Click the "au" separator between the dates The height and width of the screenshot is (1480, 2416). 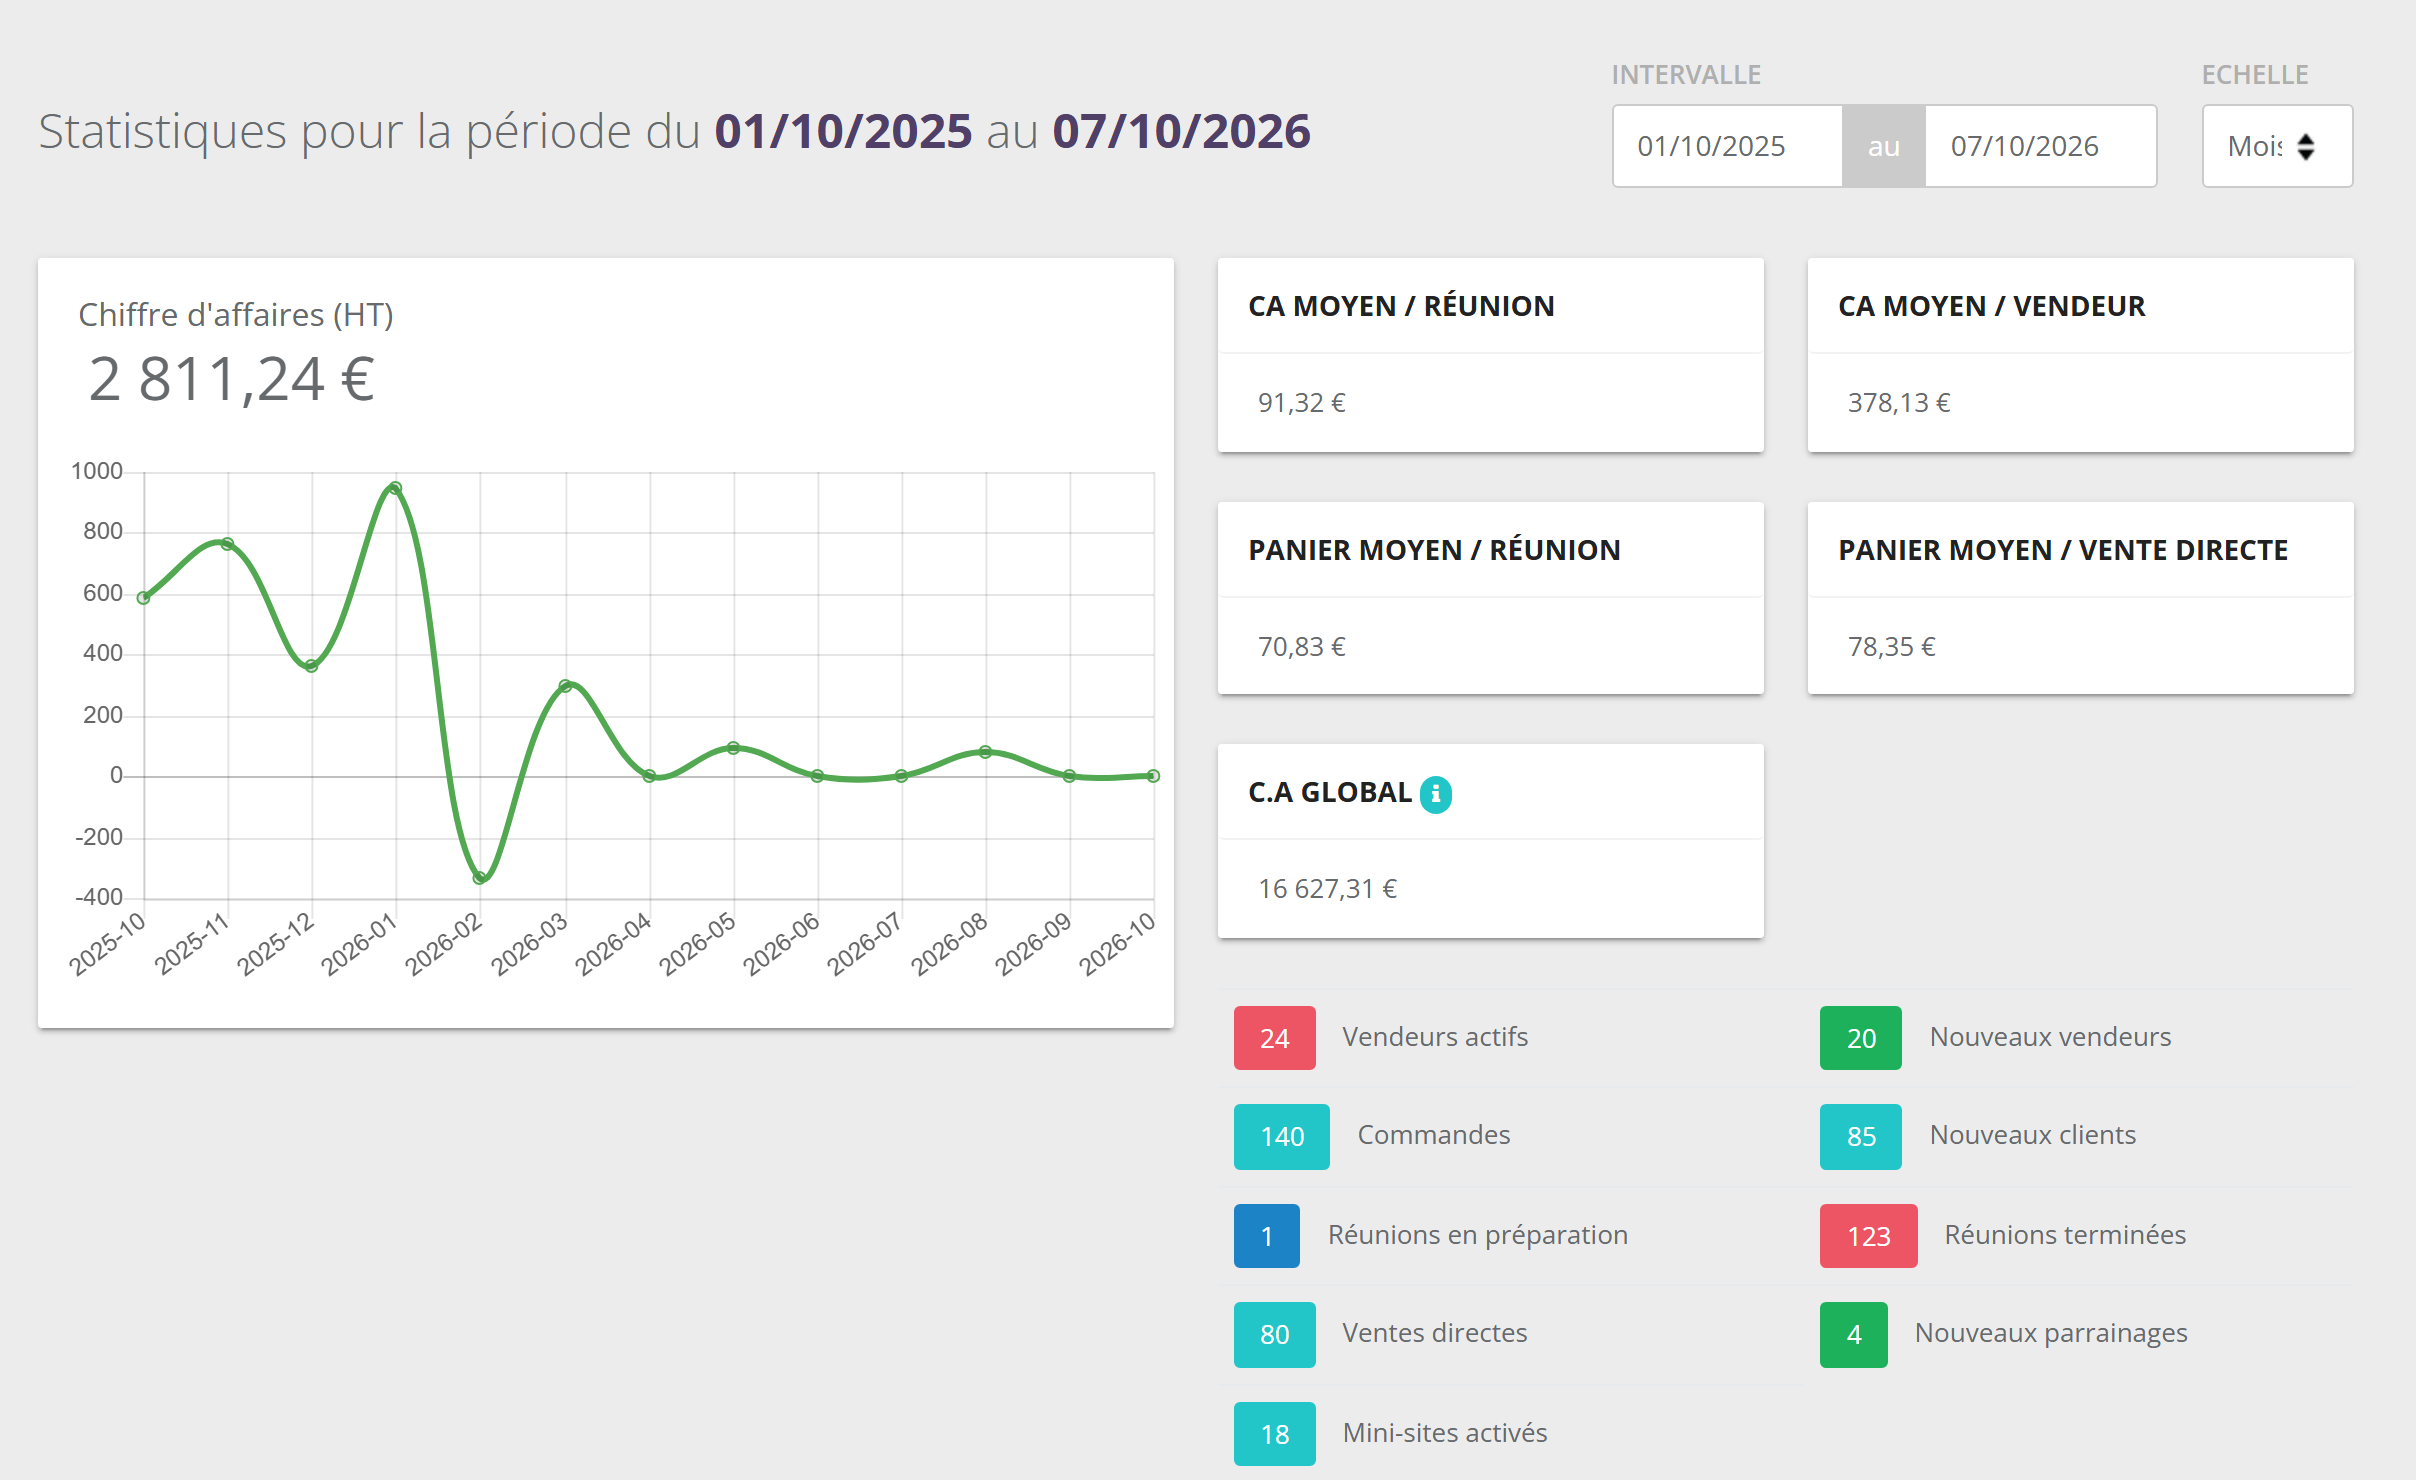[x=1884, y=146]
